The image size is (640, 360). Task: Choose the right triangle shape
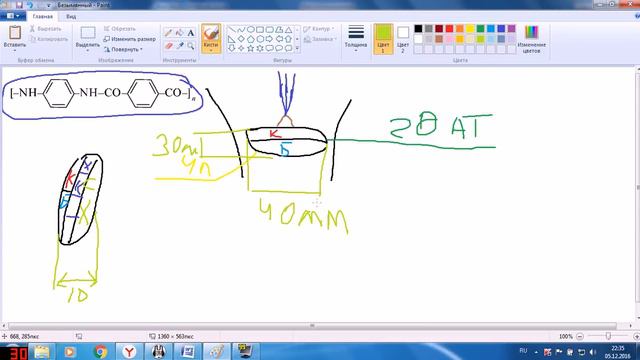point(231,39)
